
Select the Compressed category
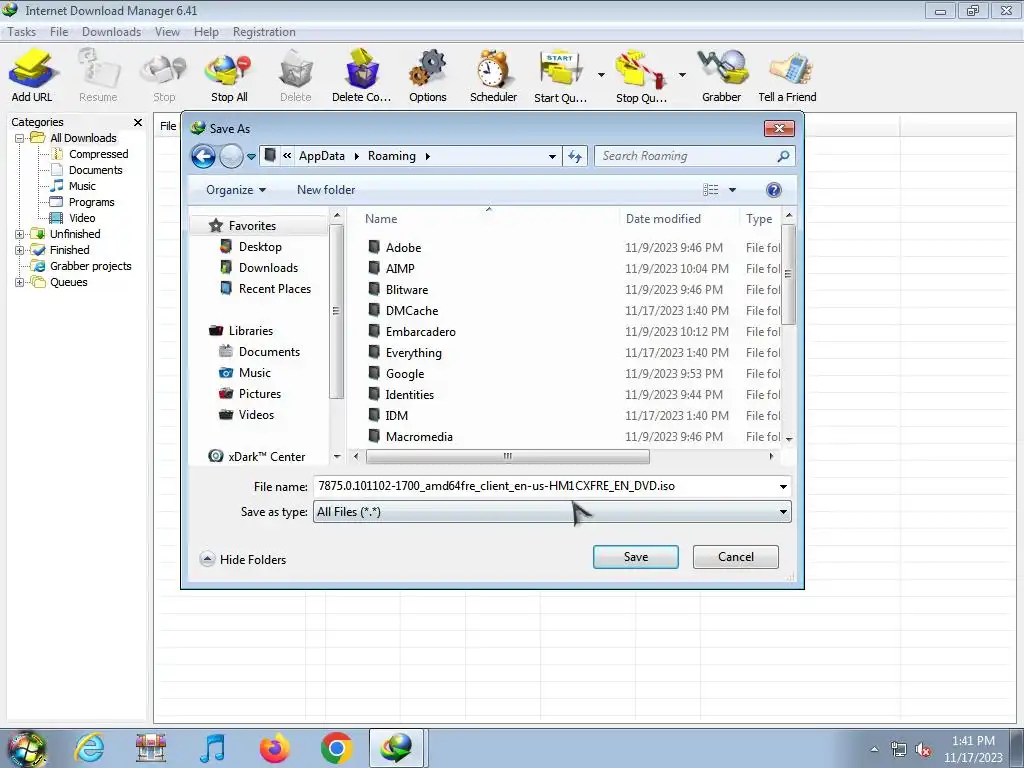point(99,154)
